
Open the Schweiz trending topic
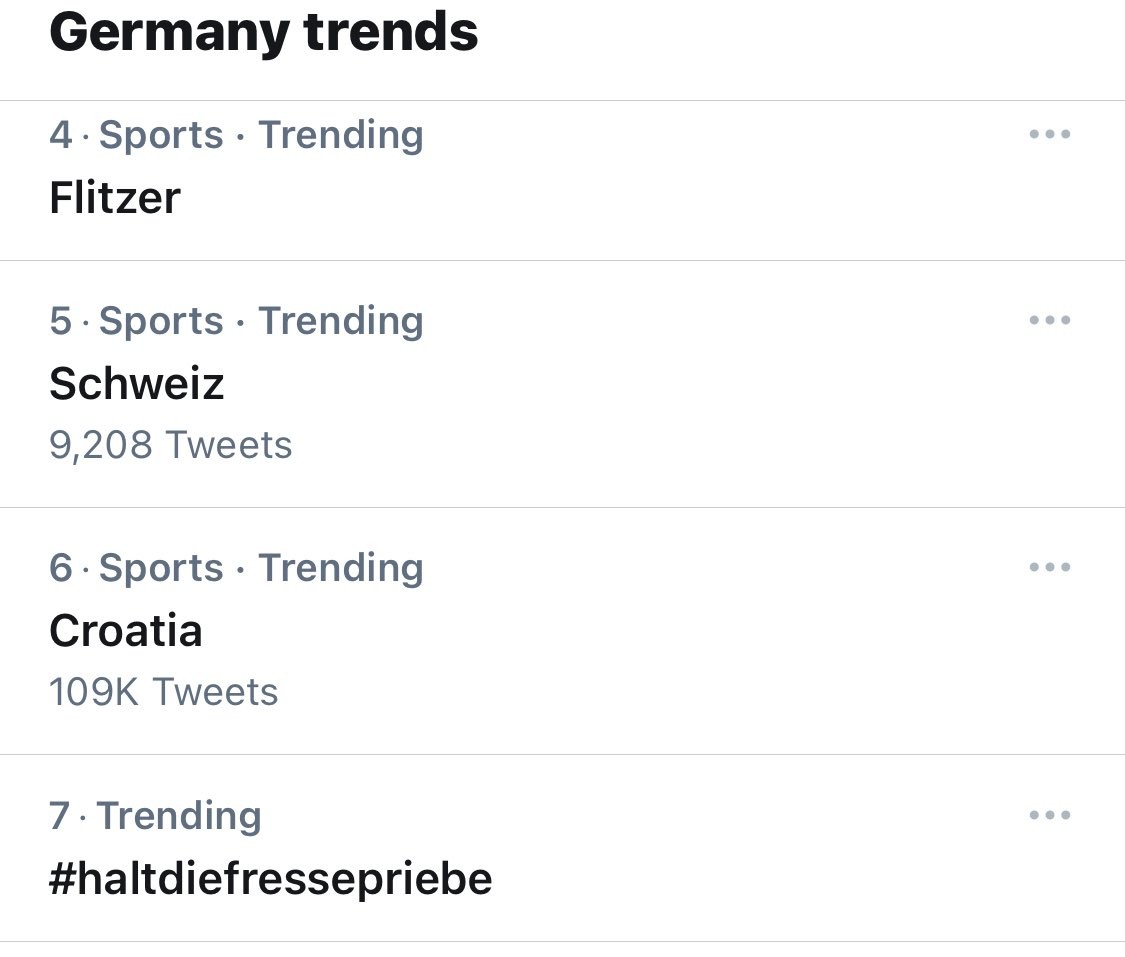pyautogui.click(x=137, y=384)
